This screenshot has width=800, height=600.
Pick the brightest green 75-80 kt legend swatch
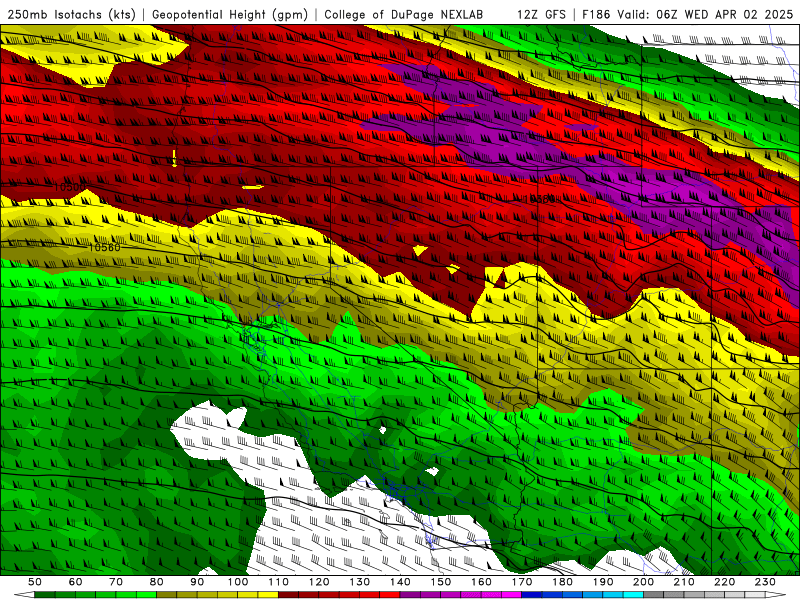pos(146,595)
